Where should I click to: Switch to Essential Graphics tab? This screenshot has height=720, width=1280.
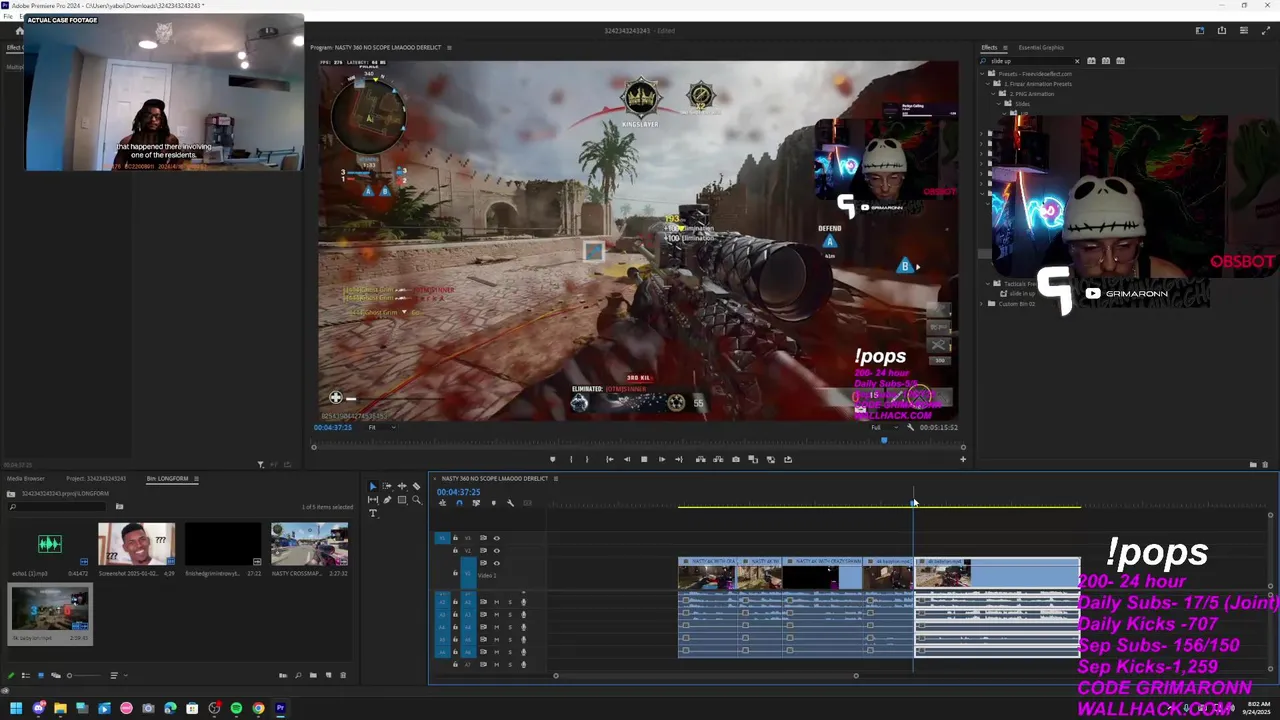coord(1041,47)
